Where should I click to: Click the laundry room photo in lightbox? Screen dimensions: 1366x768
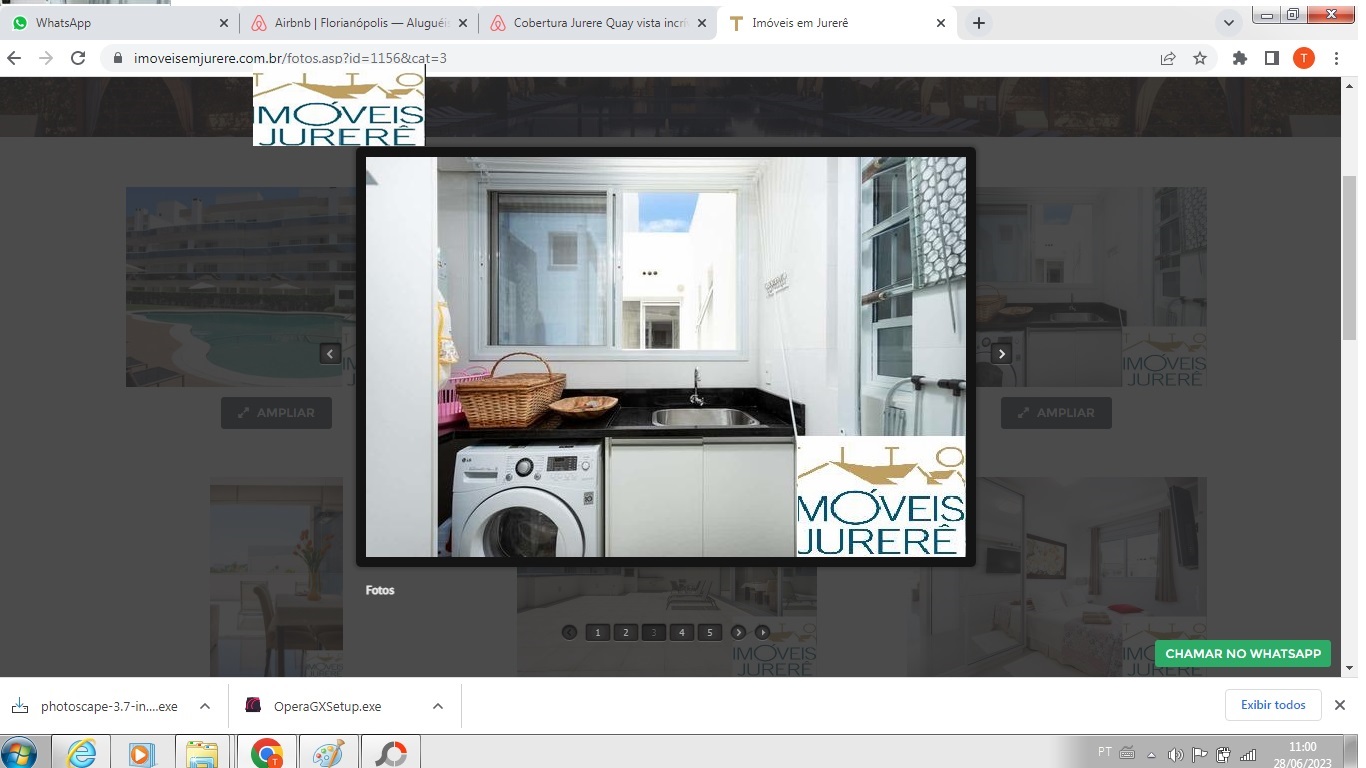click(x=665, y=356)
